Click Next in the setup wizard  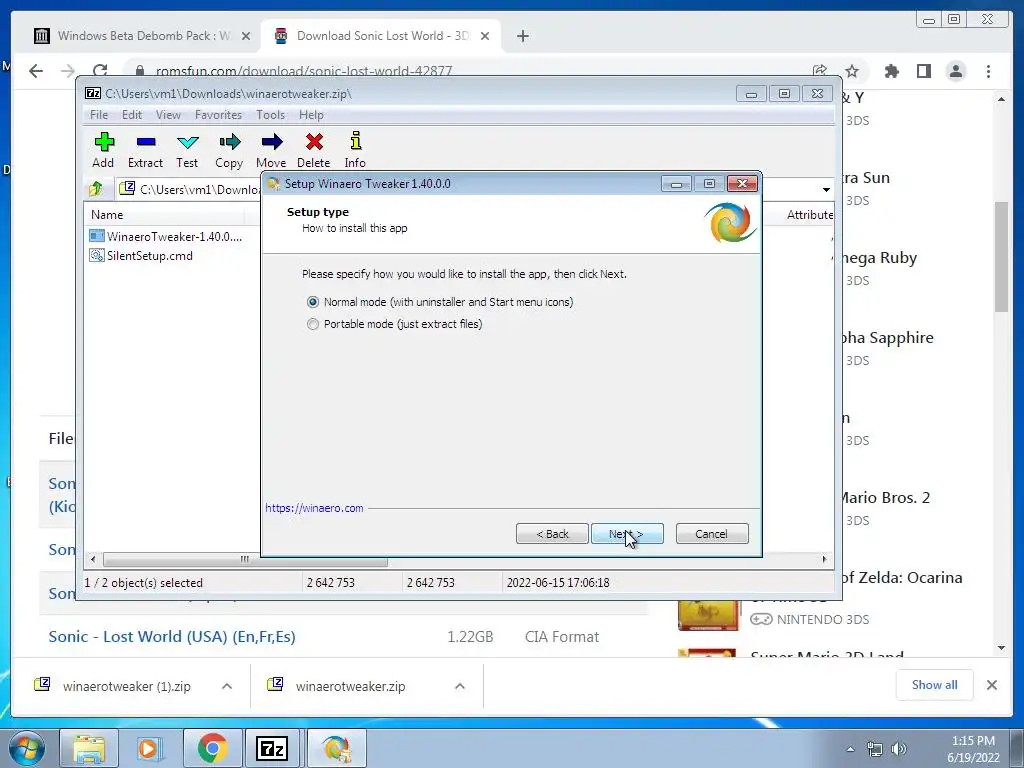pyautogui.click(x=627, y=534)
